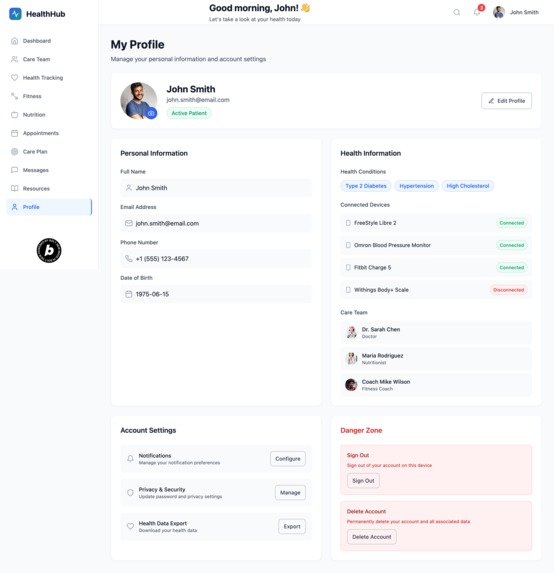Image resolution: width=554 pixels, height=573 pixels.
Task: Click the Email Address input field
Action: (216, 223)
